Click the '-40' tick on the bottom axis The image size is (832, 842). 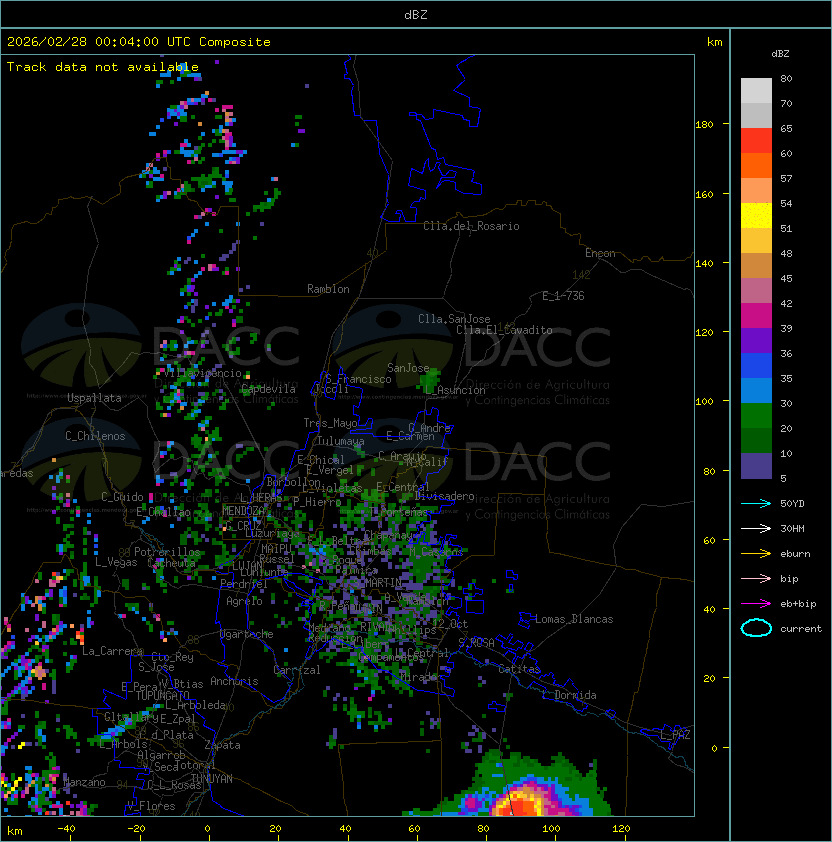point(66,829)
